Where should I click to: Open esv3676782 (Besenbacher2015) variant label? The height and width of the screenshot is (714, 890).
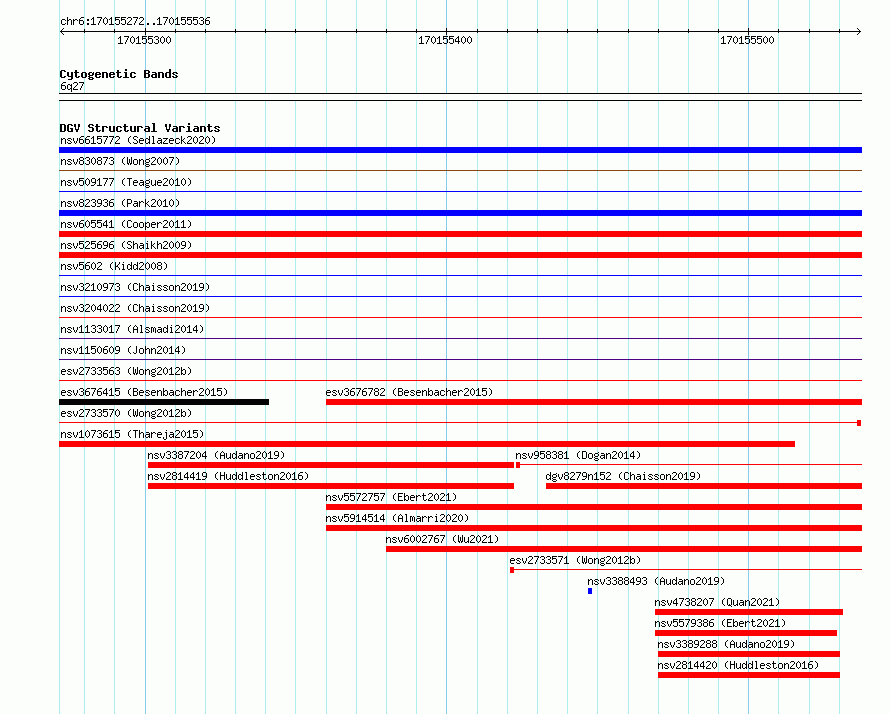point(409,392)
